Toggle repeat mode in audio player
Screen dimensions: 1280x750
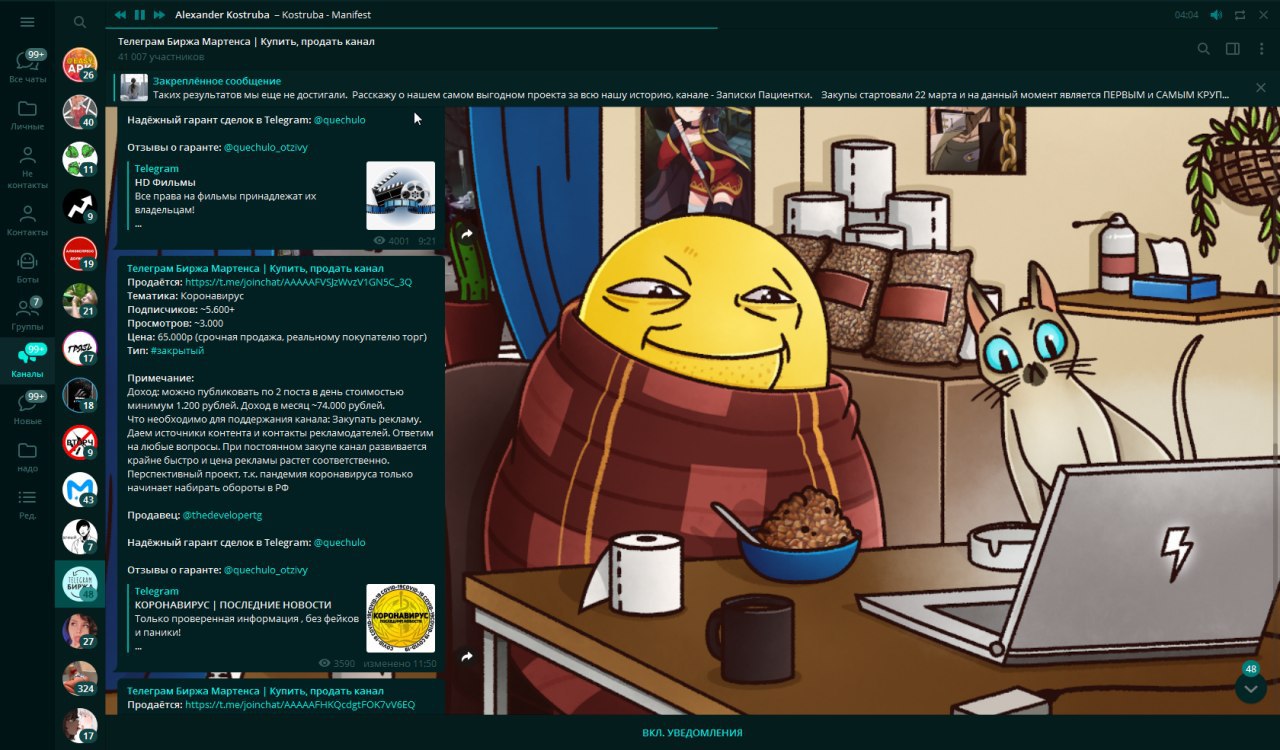(1240, 15)
